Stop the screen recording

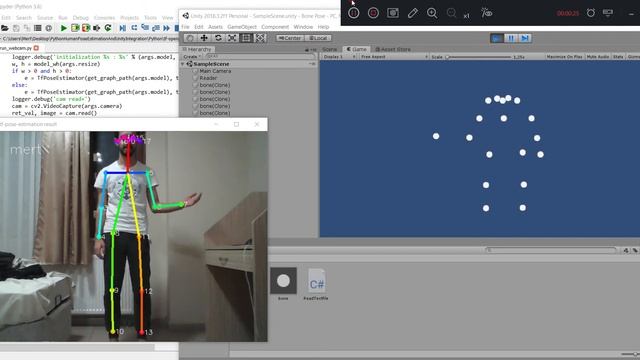click(373, 13)
